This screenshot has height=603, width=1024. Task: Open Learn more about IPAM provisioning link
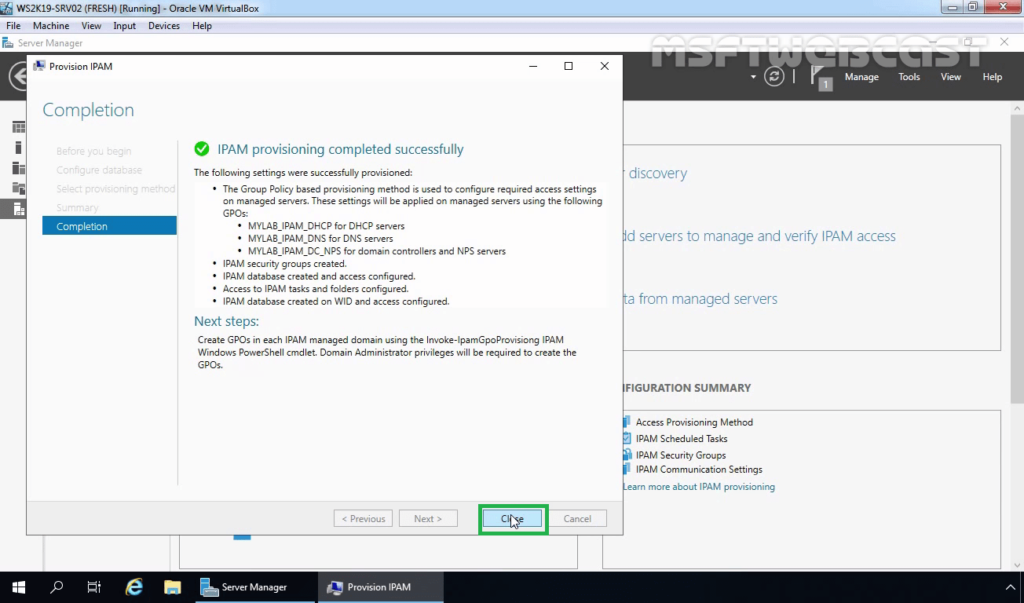pyautogui.click(x=699, y=487)
